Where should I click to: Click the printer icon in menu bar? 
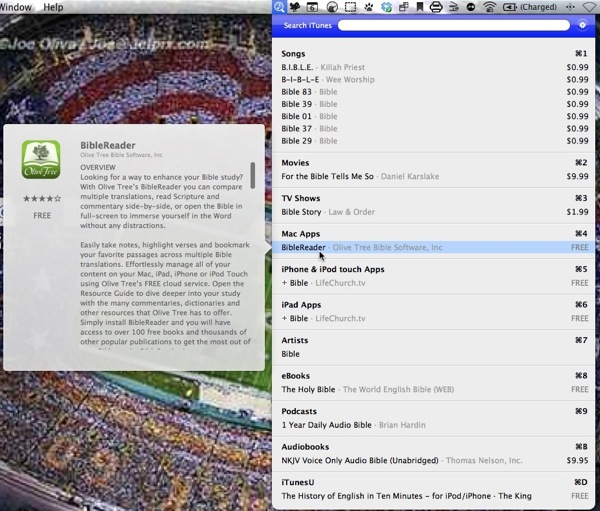tap(436, 7)
